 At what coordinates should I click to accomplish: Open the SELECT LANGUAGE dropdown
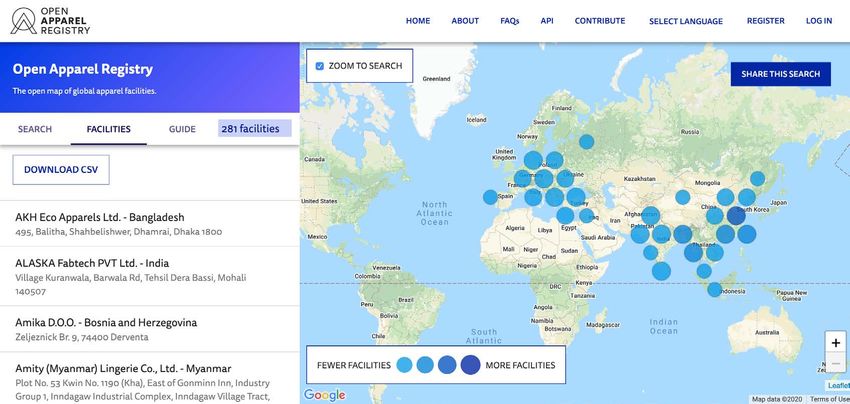686,21
